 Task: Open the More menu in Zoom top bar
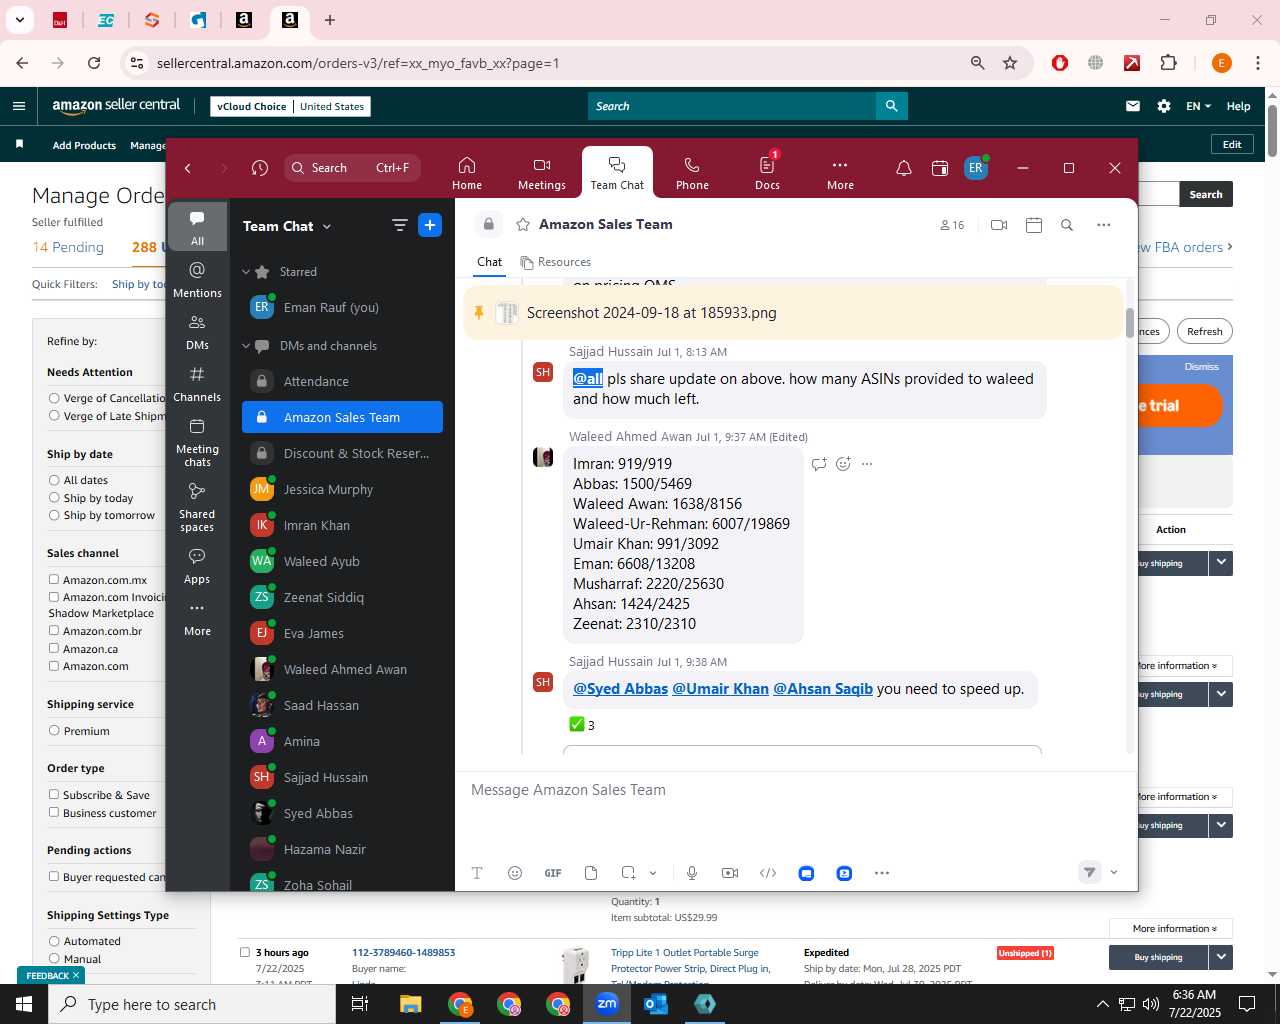coord(840,173)
